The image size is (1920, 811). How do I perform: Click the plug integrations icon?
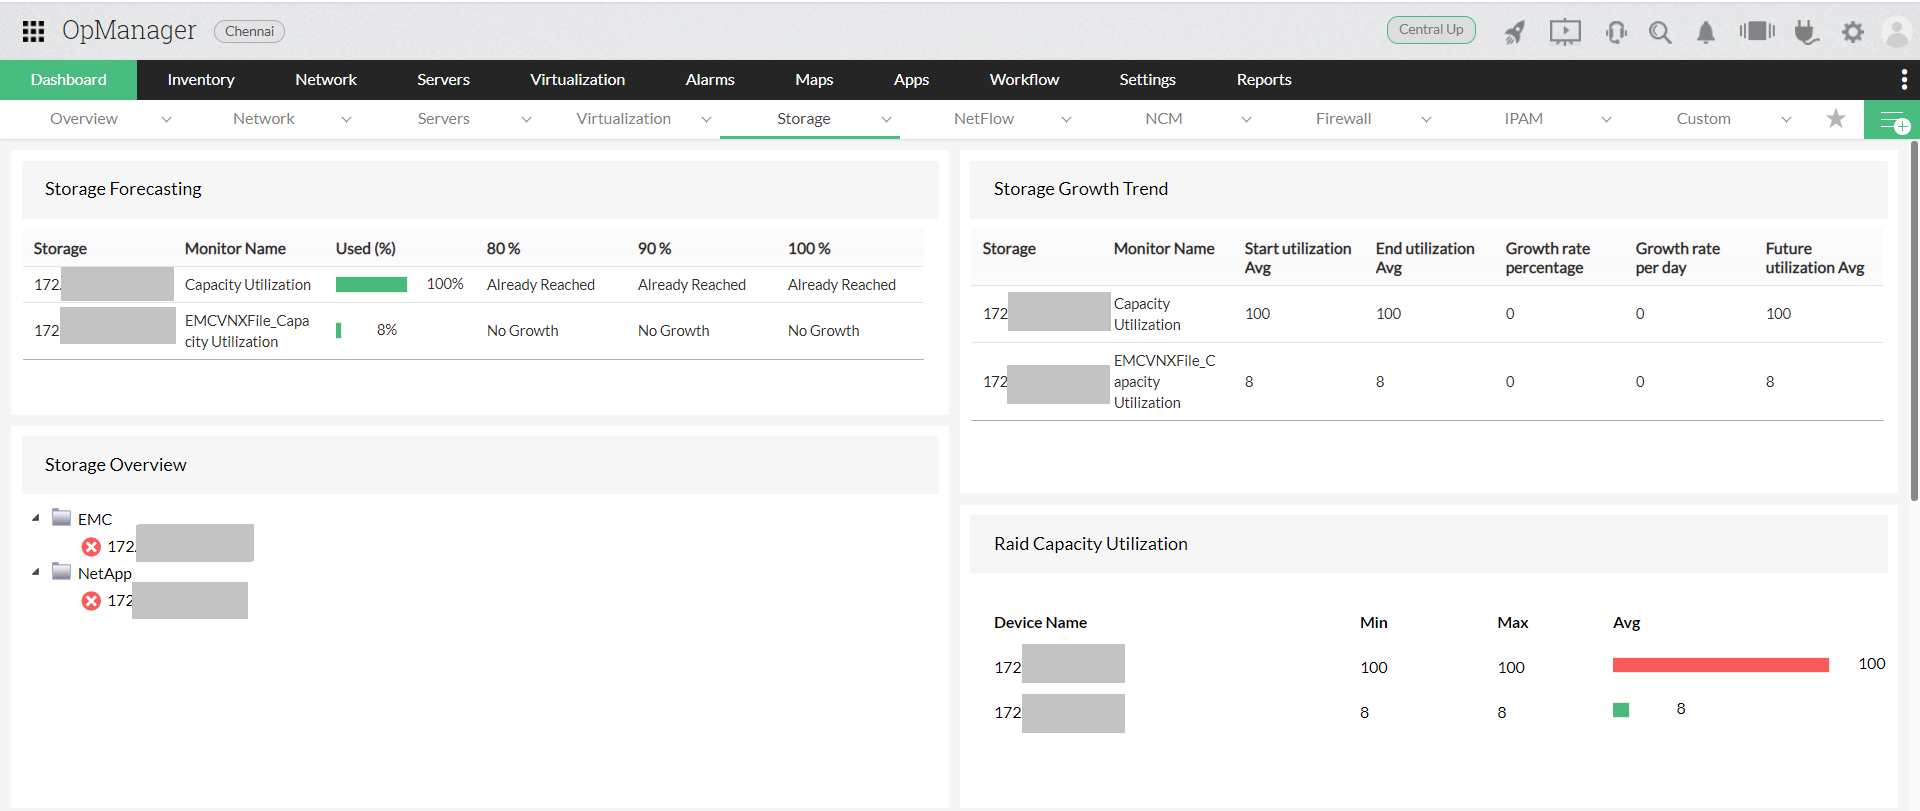point(1805,32)
